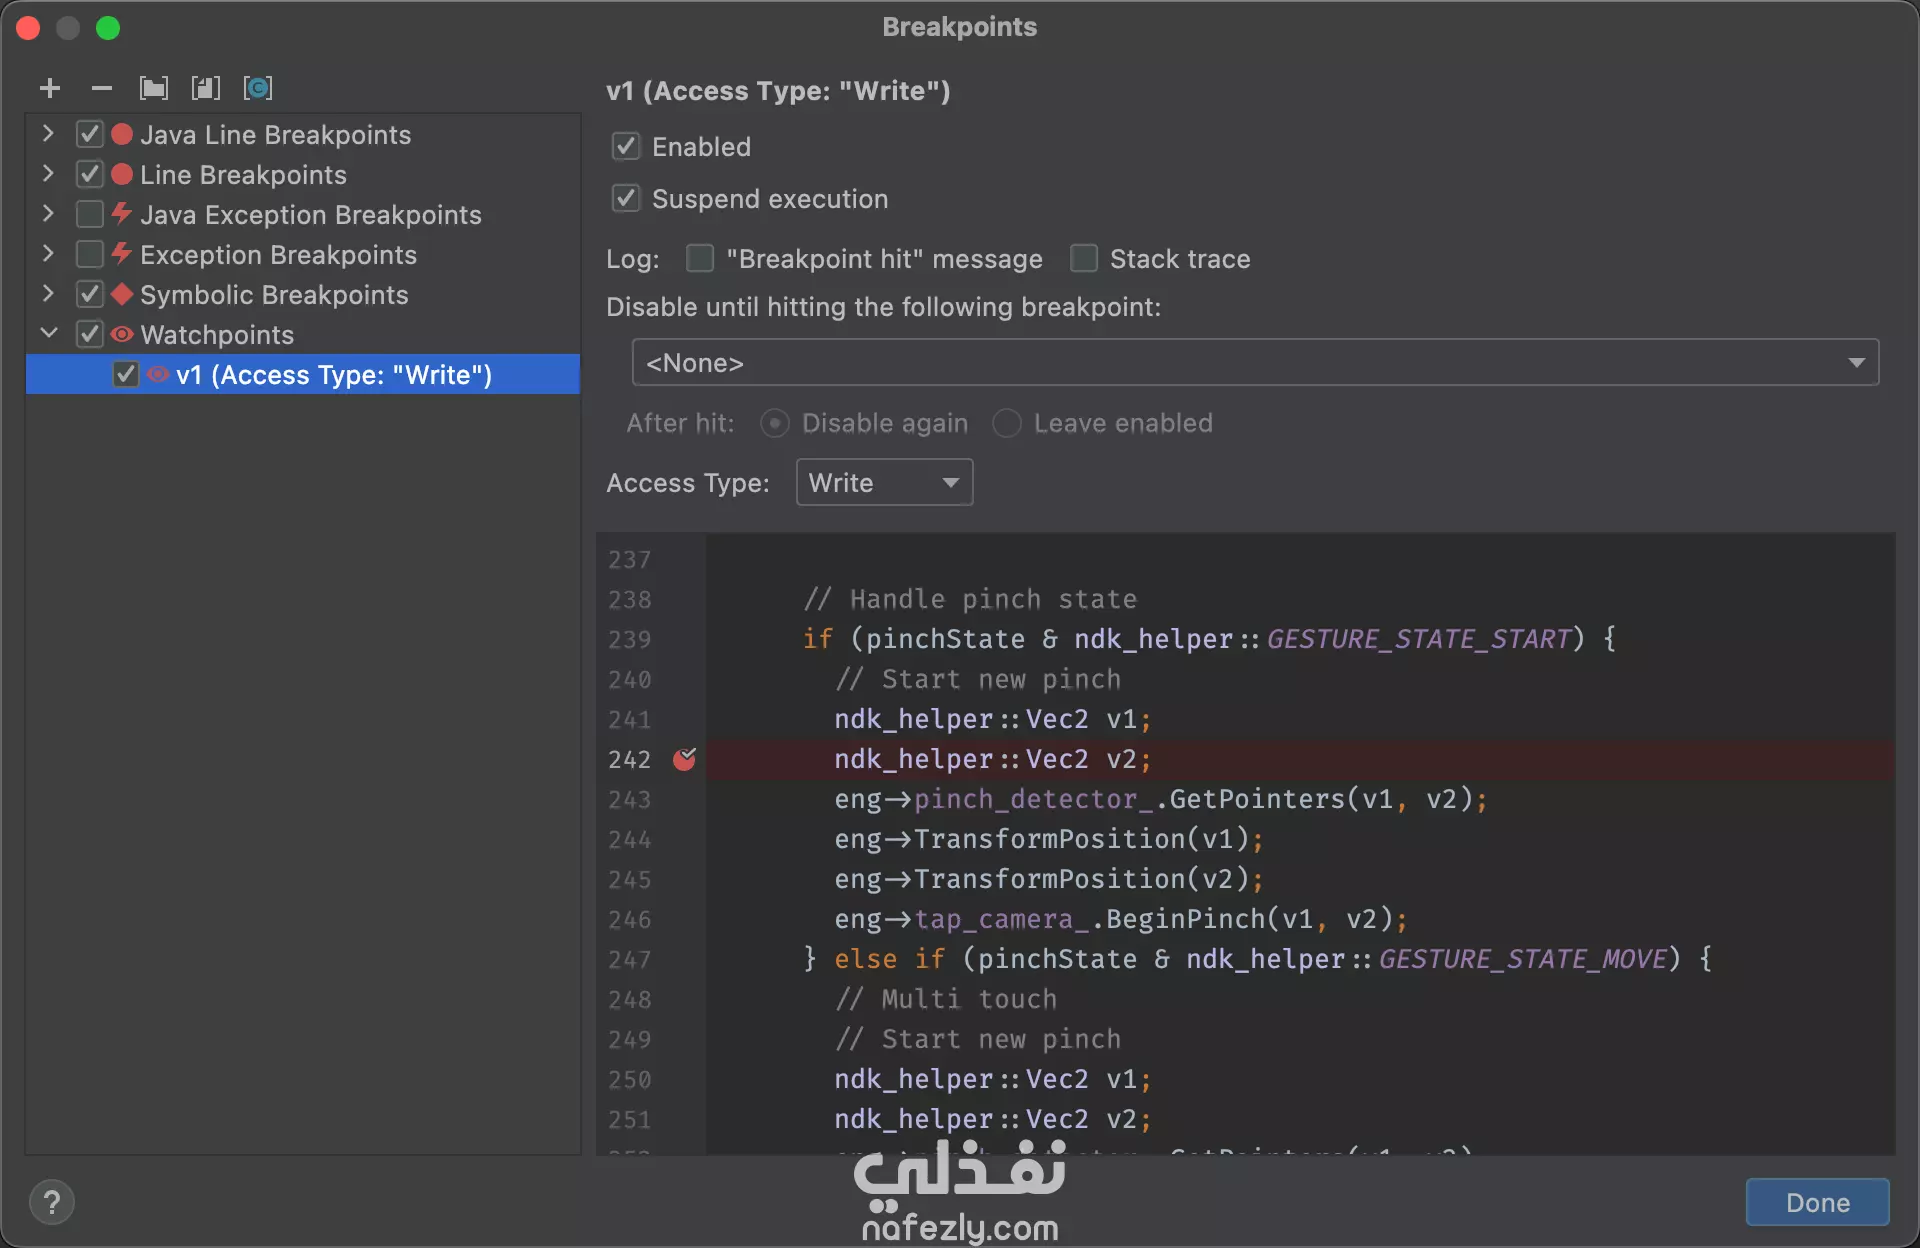Viewport: 1920px width, 1248px height.
Task: Select Java Line Breakpoints tree row
Action: (x=303, y=134)
